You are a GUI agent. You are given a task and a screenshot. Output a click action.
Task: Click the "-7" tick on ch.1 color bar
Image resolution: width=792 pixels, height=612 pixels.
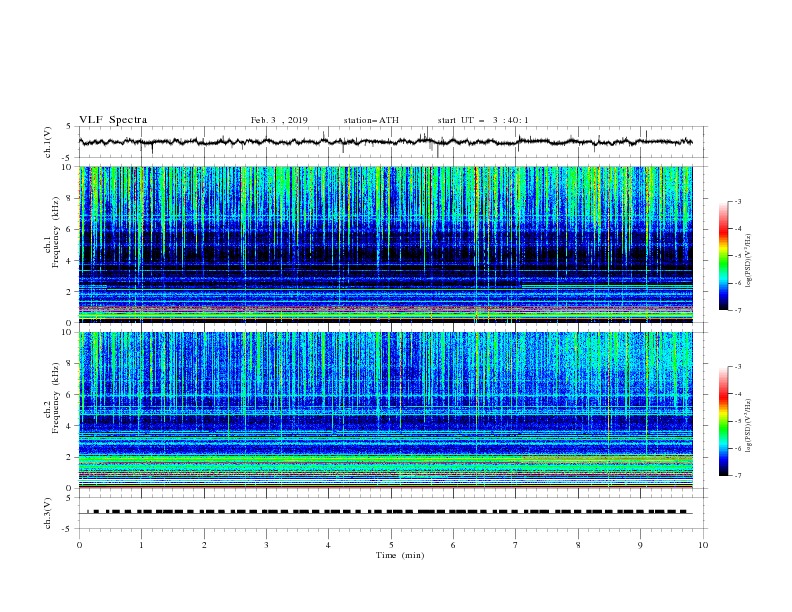pyautogui.click(x=737, y=310)
